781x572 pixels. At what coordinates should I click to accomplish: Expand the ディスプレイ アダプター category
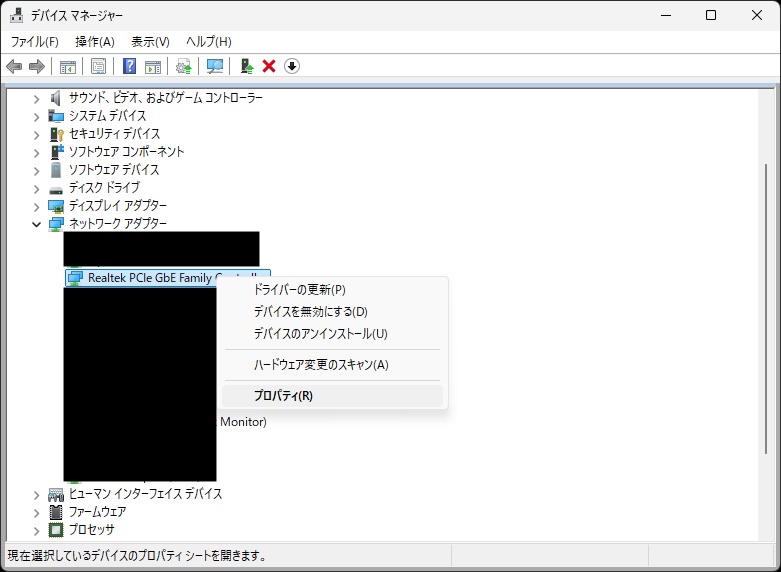(37, 206)
